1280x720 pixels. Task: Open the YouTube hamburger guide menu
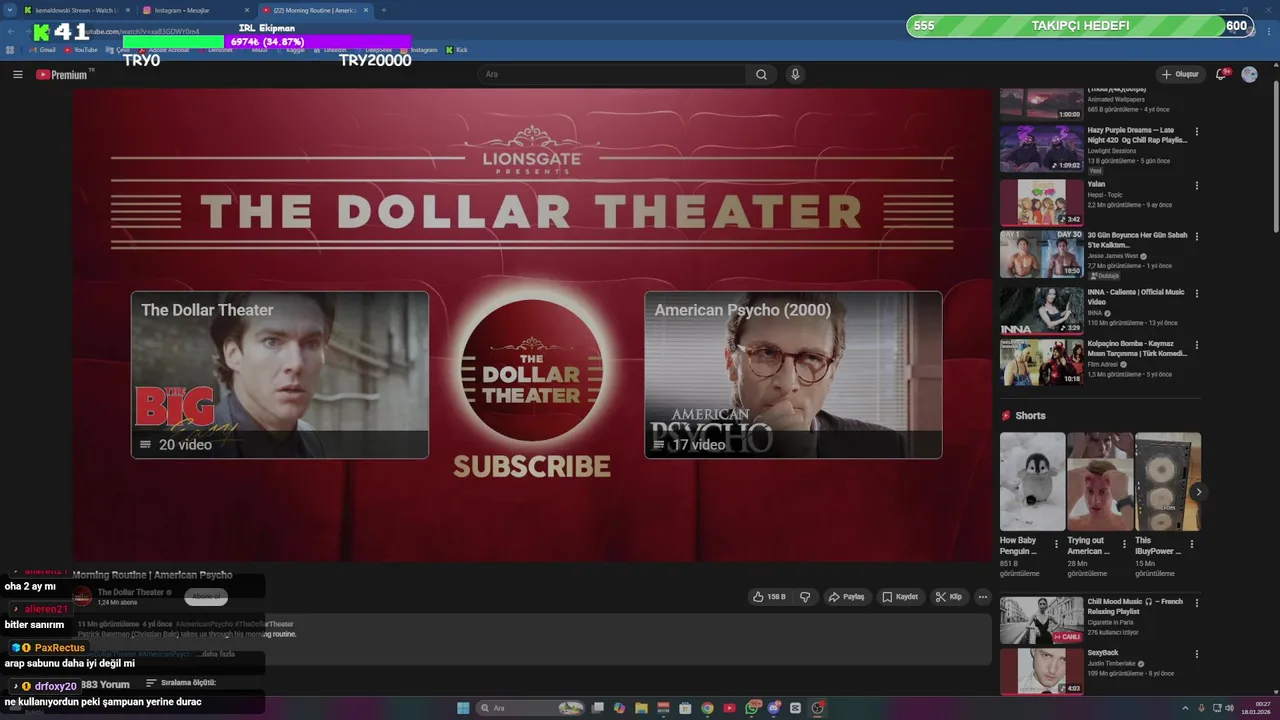point(17,74)
